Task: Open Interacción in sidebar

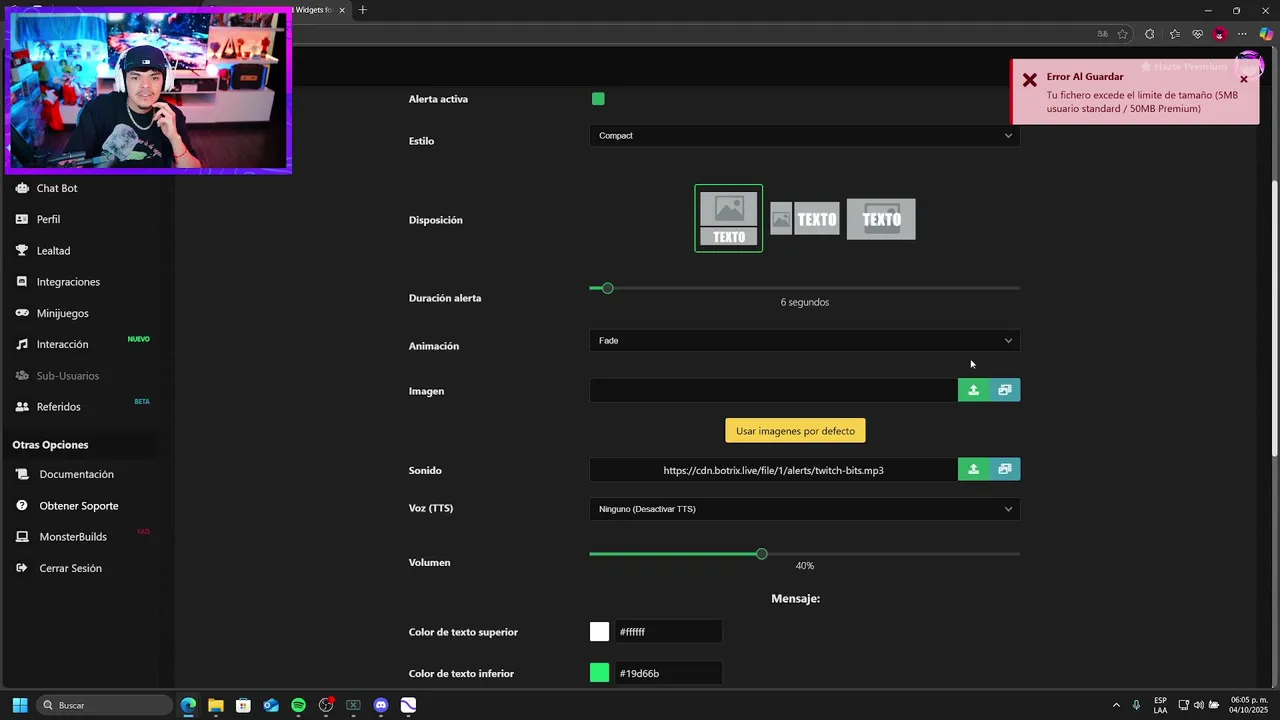Action: [62, 344]
